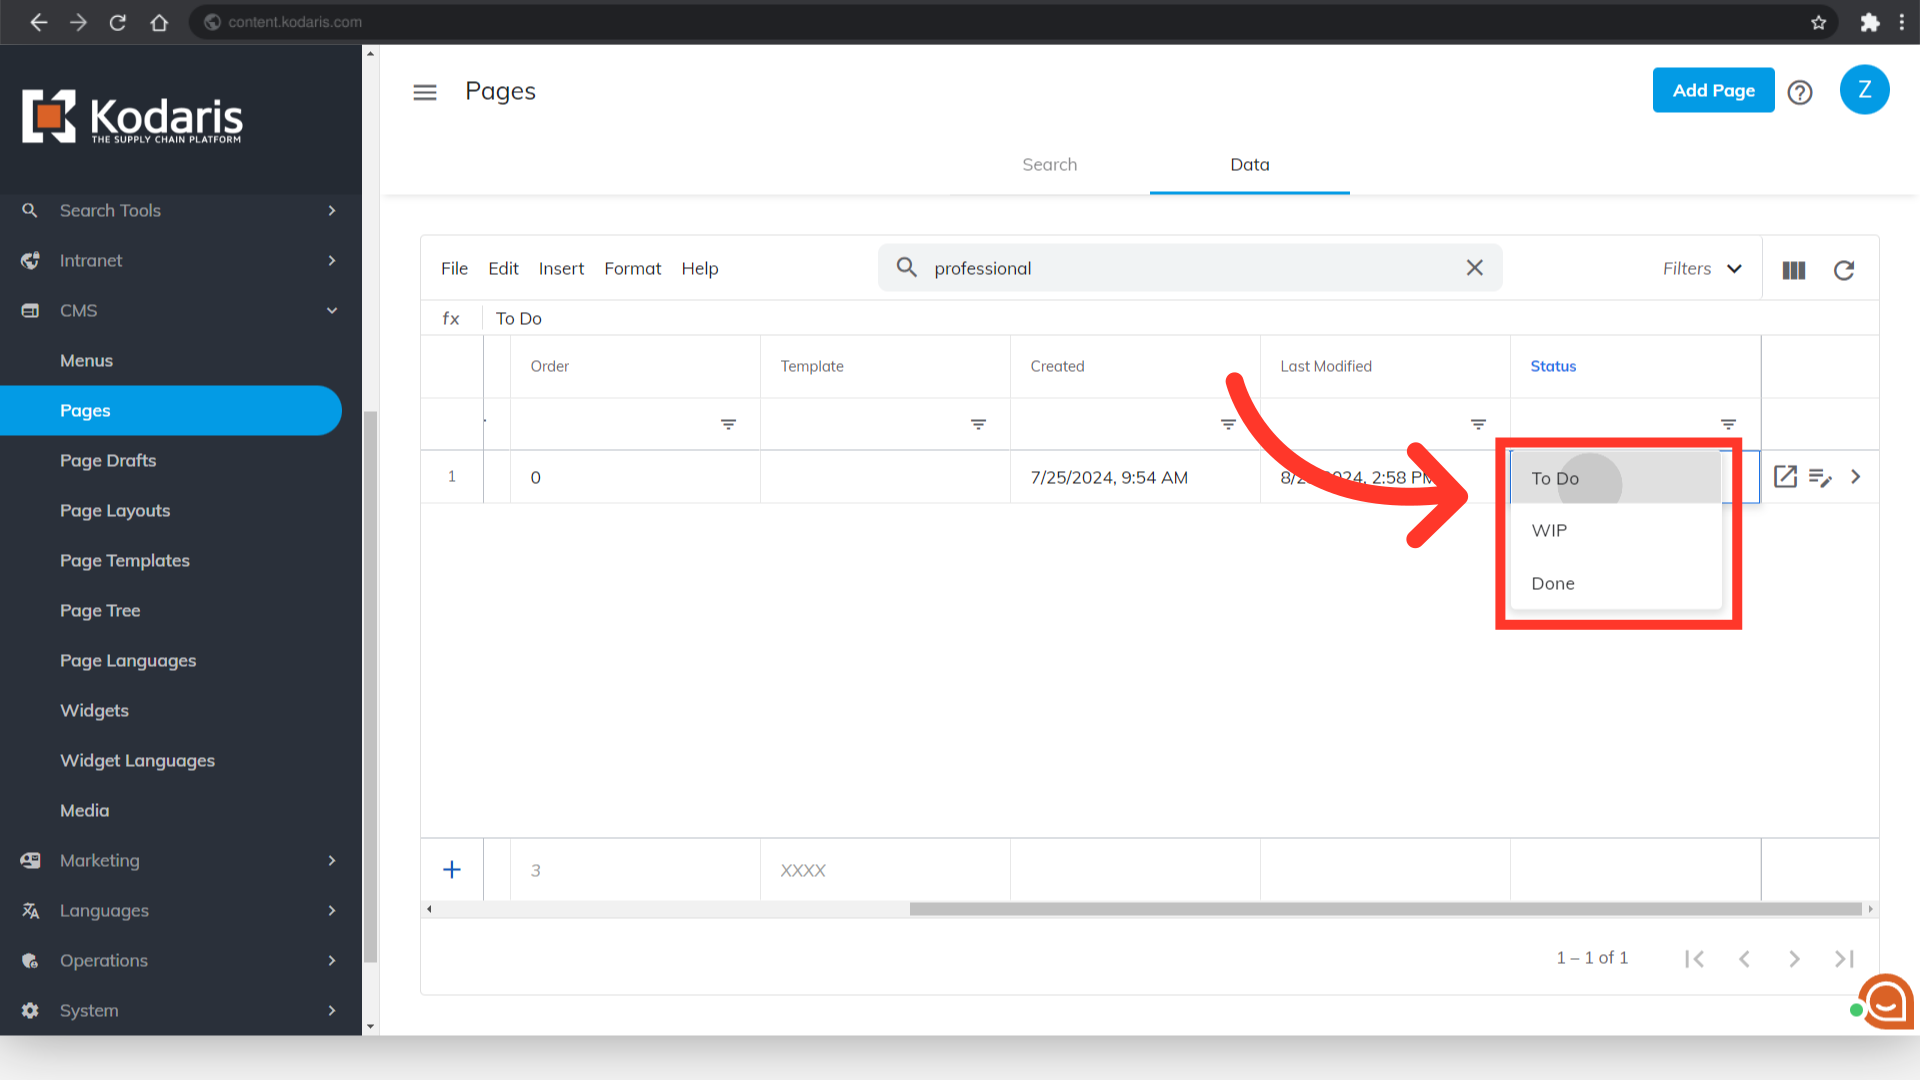Open the Format menu
This screenshot has height=1080, width=1920.
point(632,268)
